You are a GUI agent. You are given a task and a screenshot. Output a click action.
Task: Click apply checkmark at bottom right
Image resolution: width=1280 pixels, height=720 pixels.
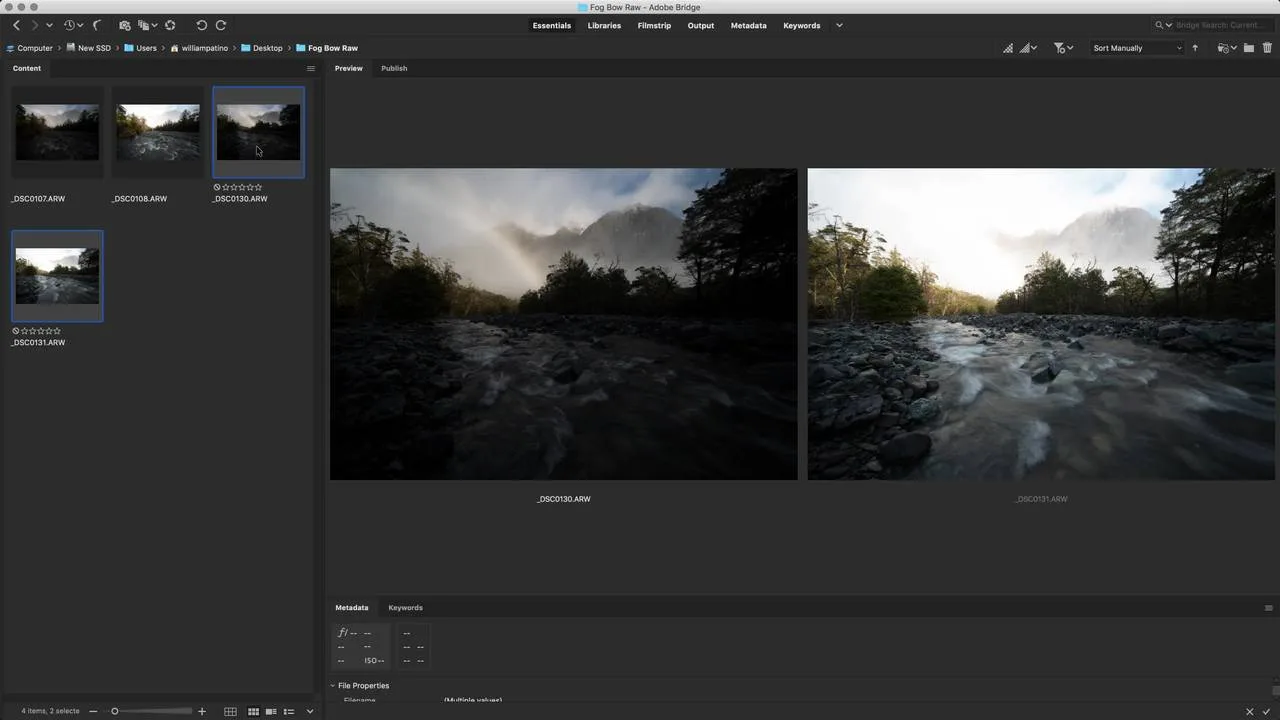pyautogui.click(x=1266, y=711)
